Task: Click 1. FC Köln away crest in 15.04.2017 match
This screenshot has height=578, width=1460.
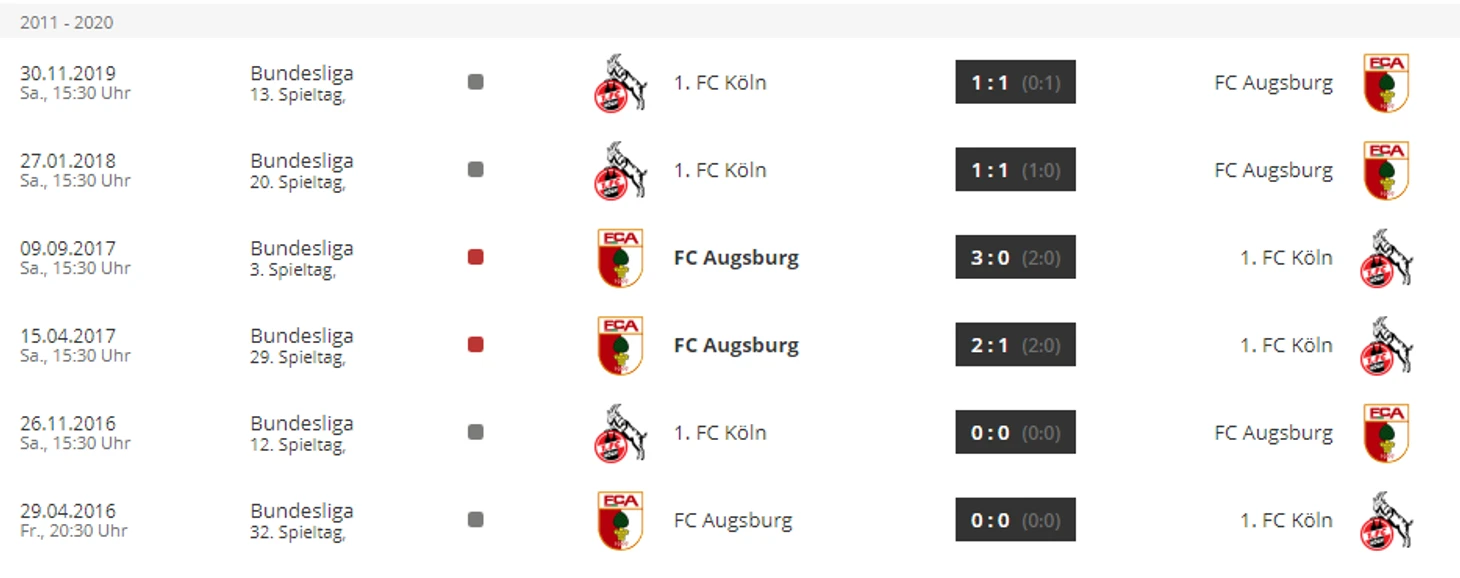Action: click(1386, 345)
